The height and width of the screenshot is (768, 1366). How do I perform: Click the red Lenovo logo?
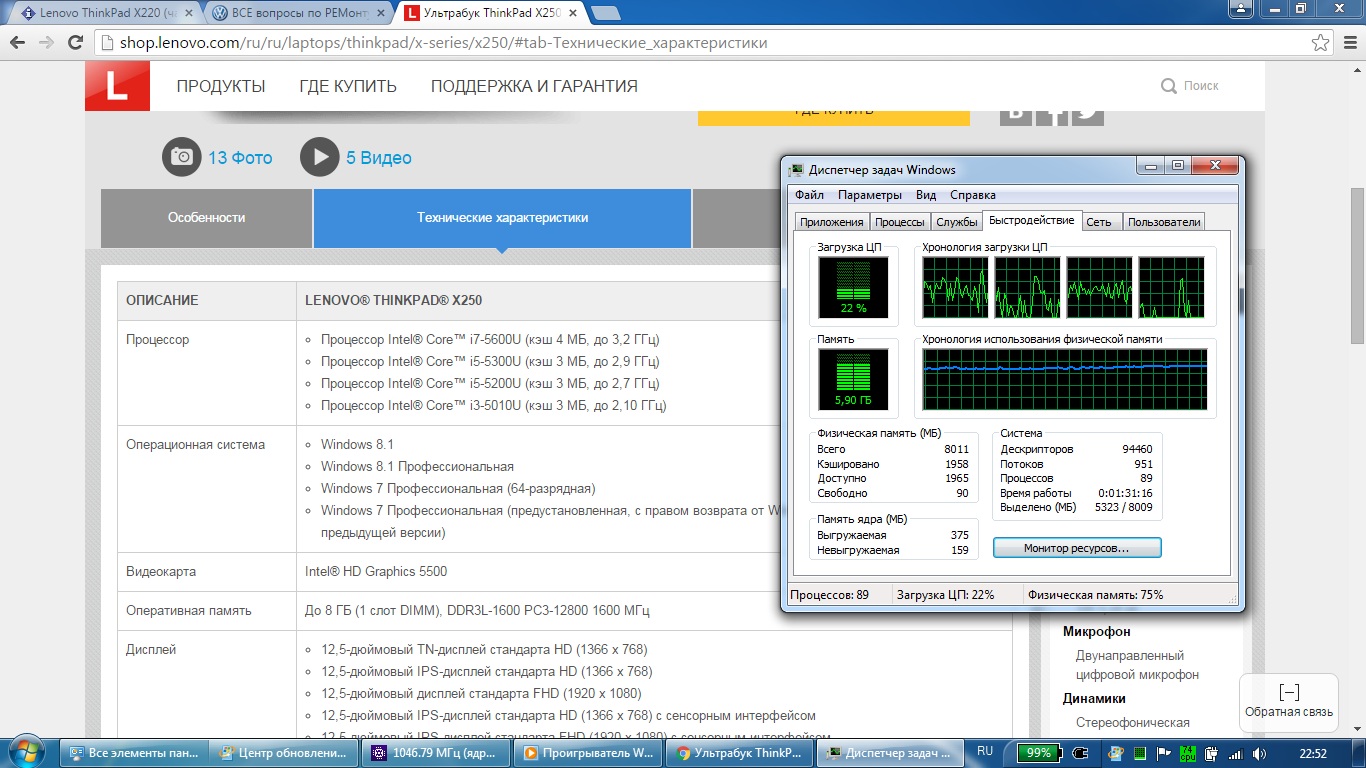tap(117, 86)
